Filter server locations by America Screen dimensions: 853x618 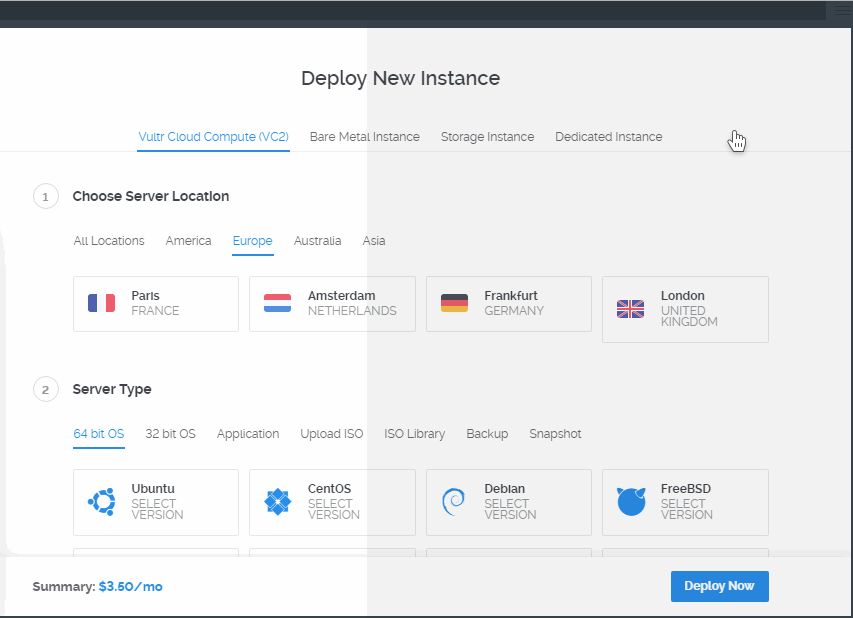(x=188, y=240)
